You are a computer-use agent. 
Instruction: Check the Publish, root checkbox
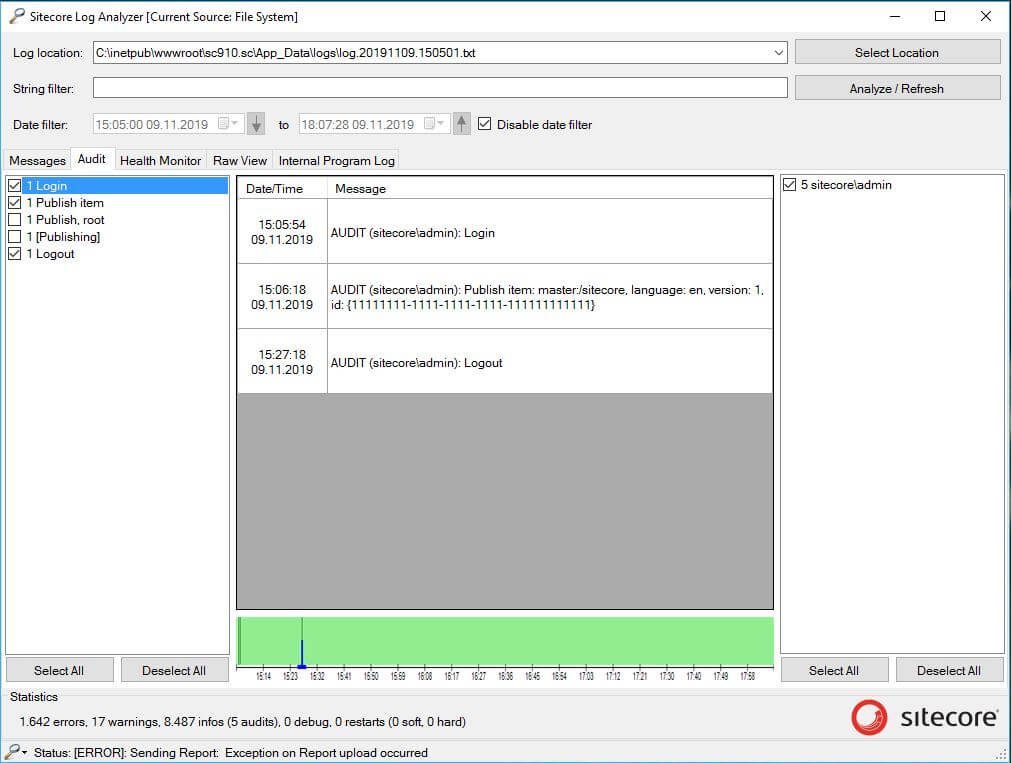pyautogui.click(x=15, y=220)
